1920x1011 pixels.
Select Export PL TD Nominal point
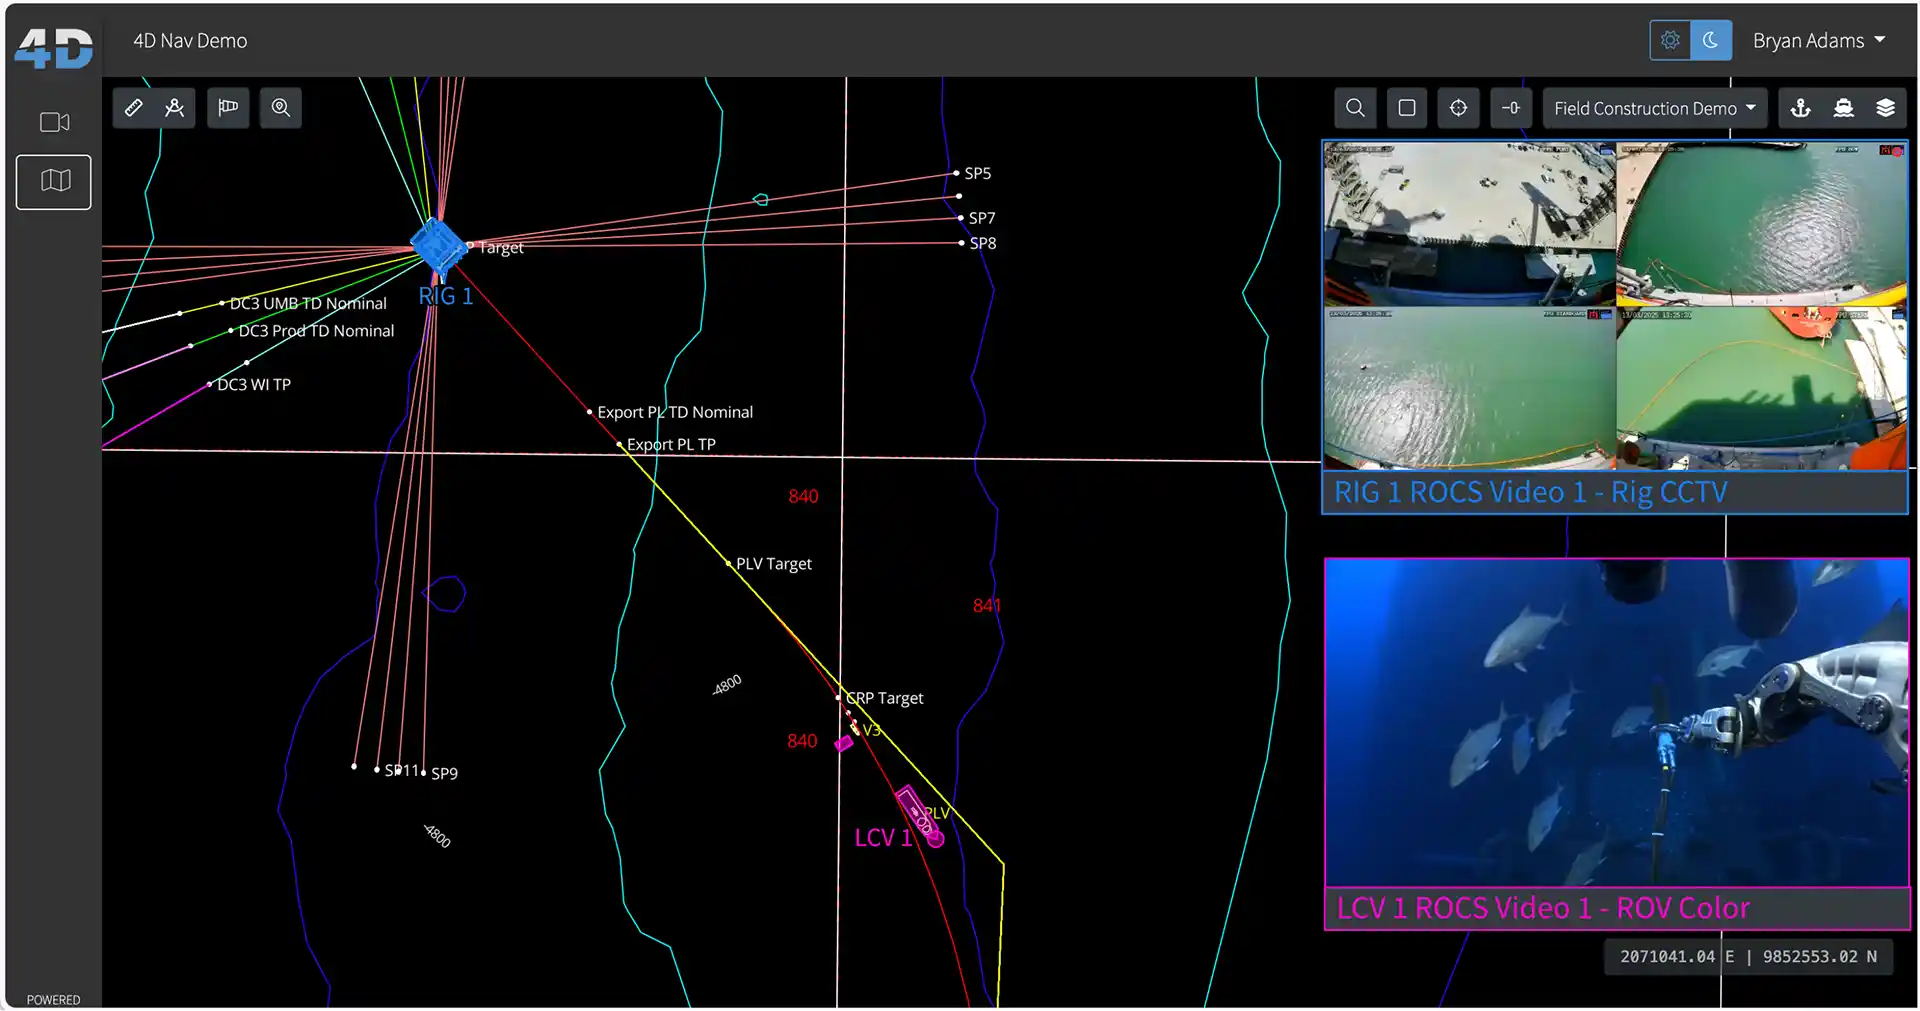click(590, 412)
